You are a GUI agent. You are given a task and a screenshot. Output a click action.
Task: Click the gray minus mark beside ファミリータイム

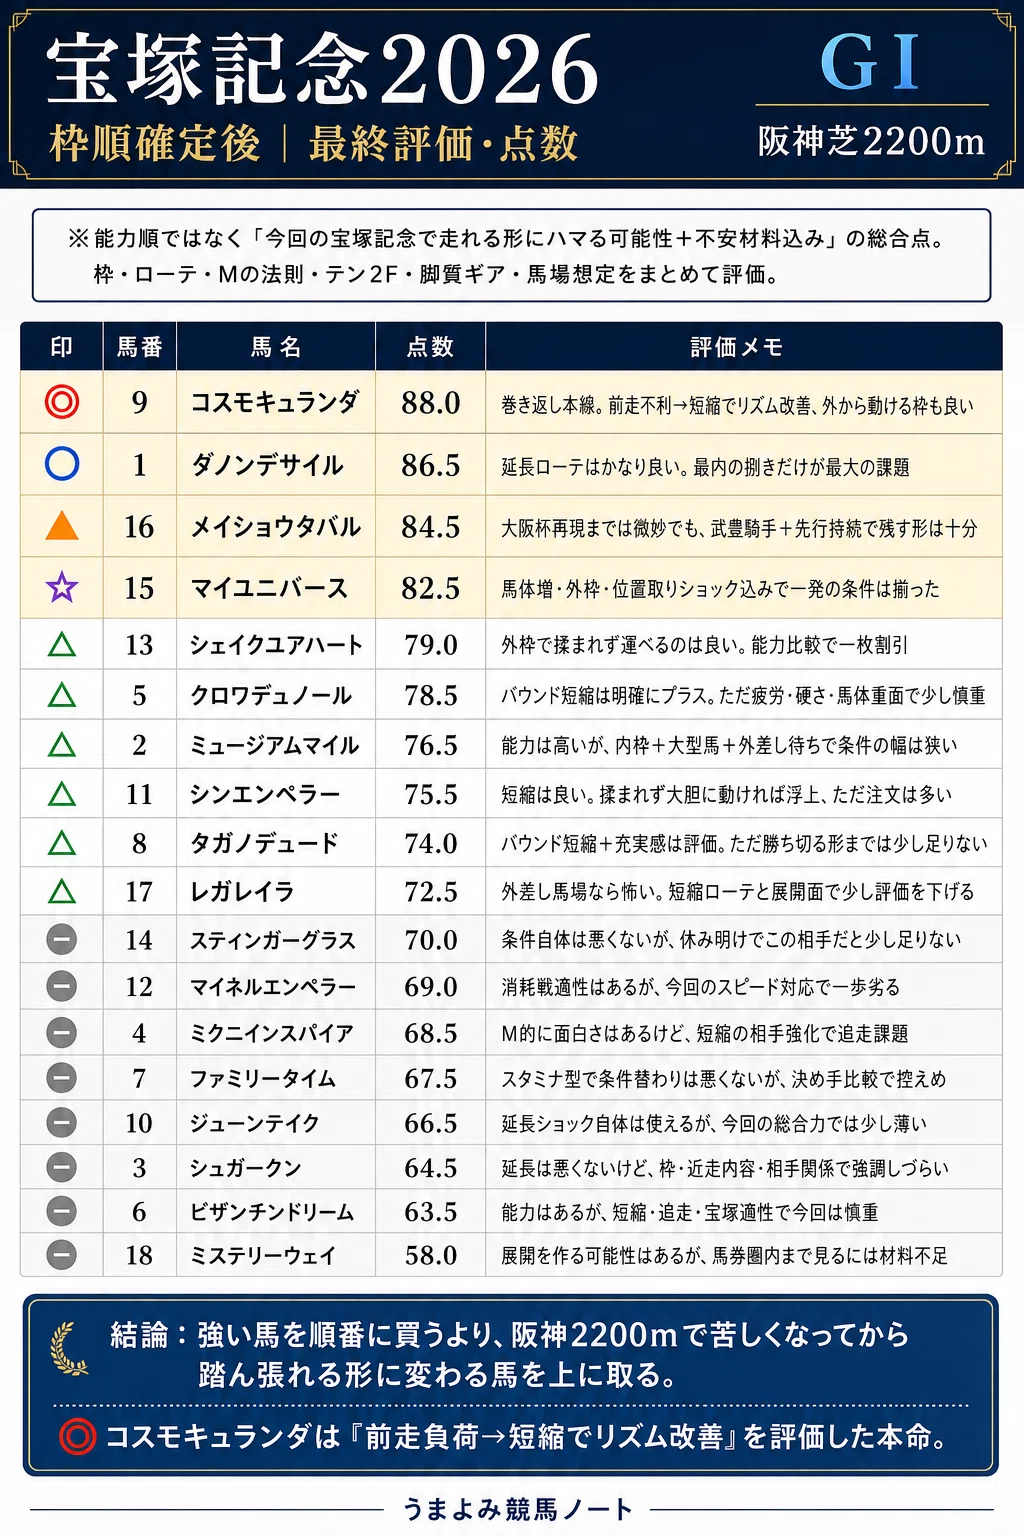click(62, 1077)
